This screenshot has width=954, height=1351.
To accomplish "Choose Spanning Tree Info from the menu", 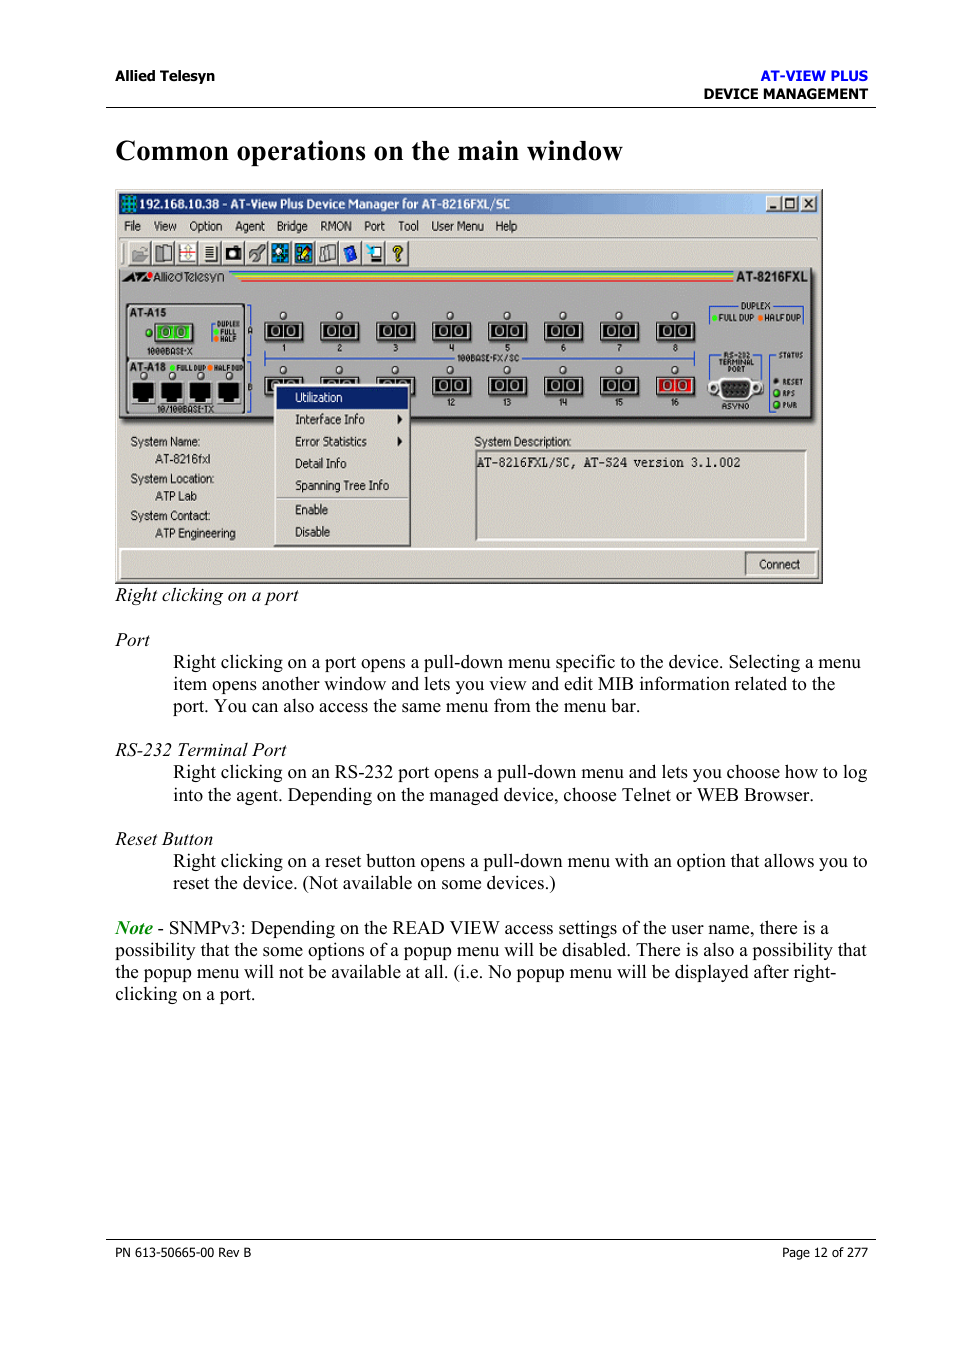I will [343, 486].
